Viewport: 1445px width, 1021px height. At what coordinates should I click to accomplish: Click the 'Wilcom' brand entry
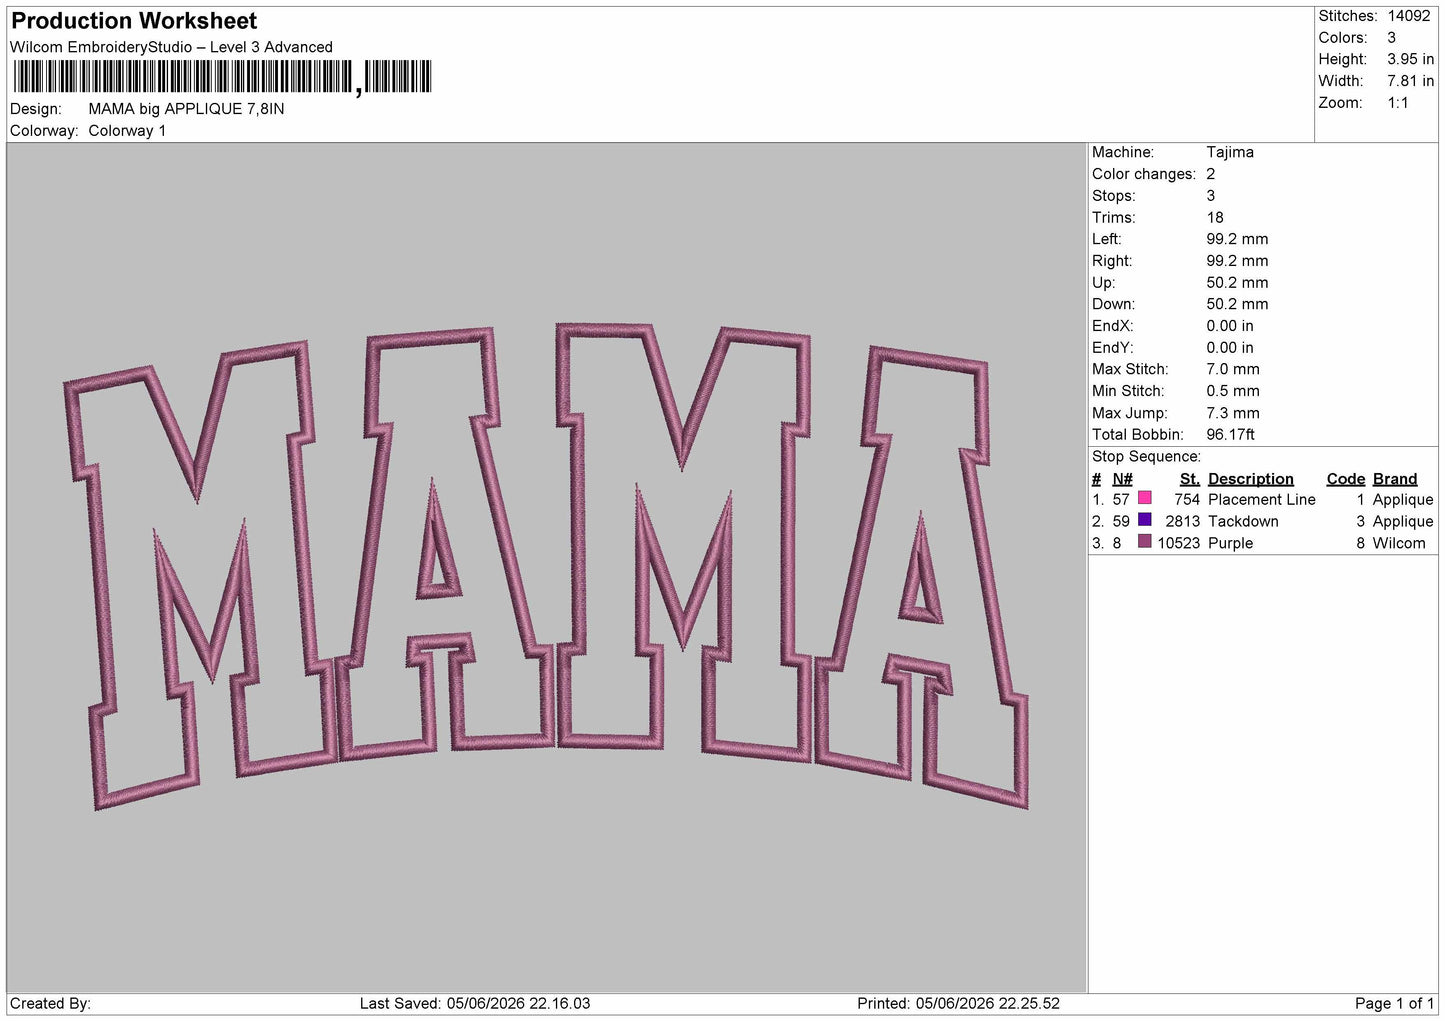pos(1399,544)
